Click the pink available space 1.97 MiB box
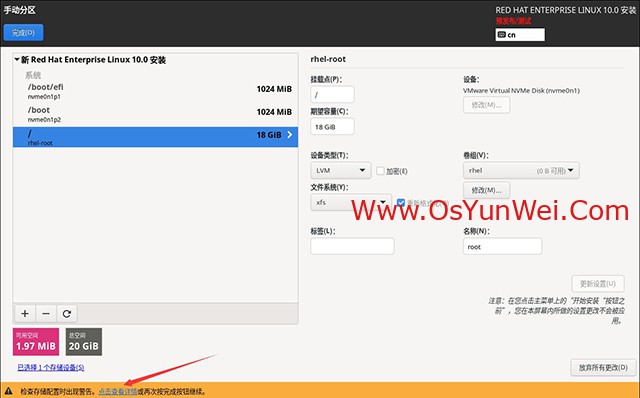The width and height of the screenshot is (640, 398). tap(36, 342)
